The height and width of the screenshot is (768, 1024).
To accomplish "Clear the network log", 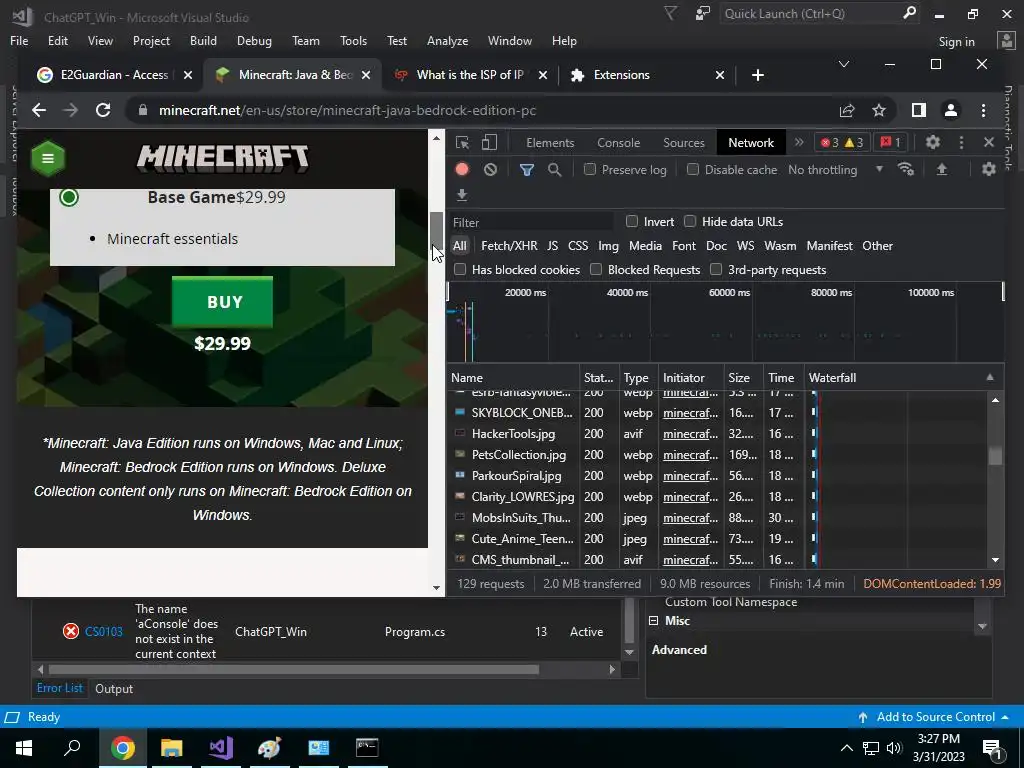I will pyautogui.click(x=490, y=170).
